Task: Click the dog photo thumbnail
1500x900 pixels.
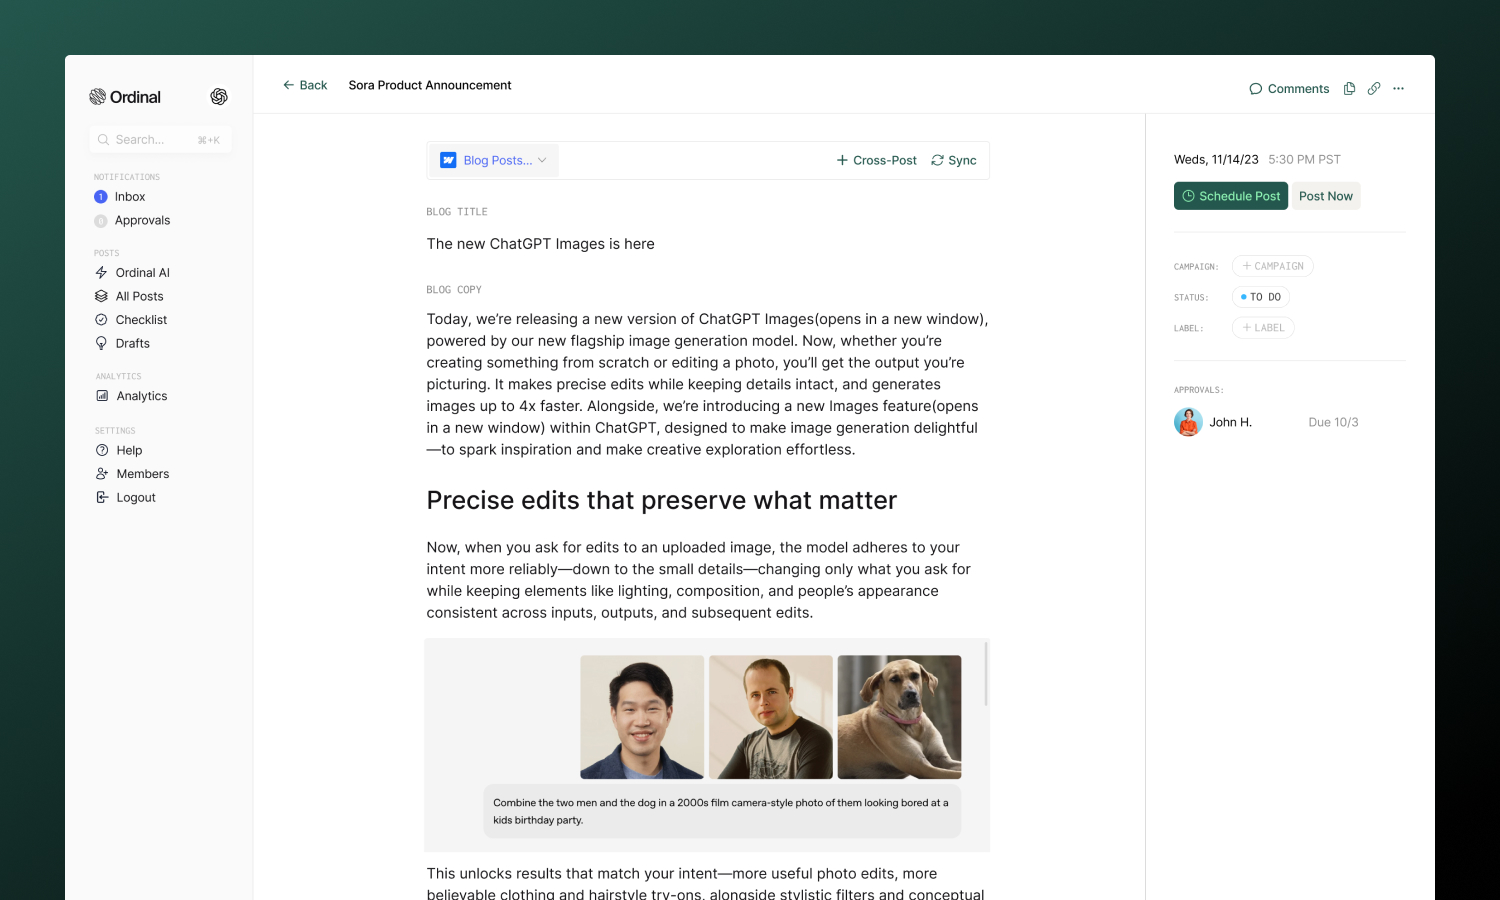Action: pos(899,717)
